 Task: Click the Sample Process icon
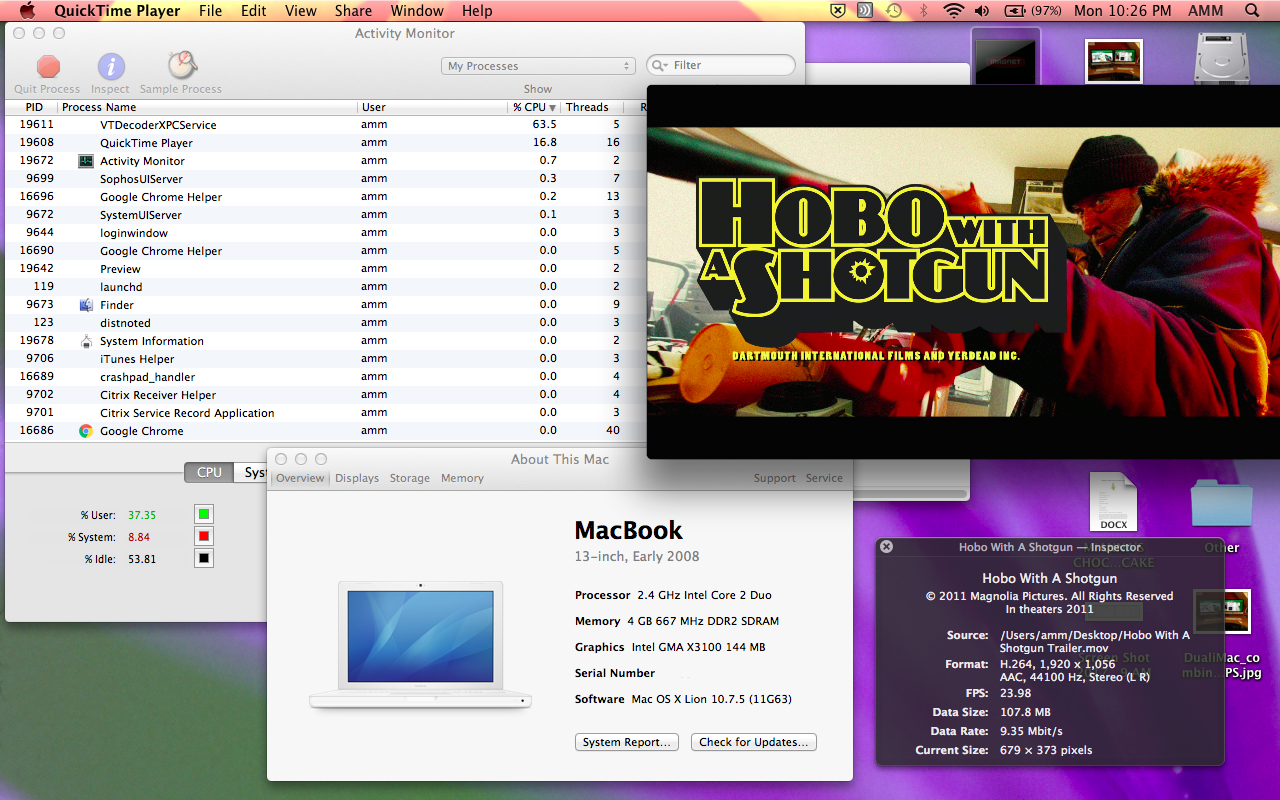pos(181,66)
